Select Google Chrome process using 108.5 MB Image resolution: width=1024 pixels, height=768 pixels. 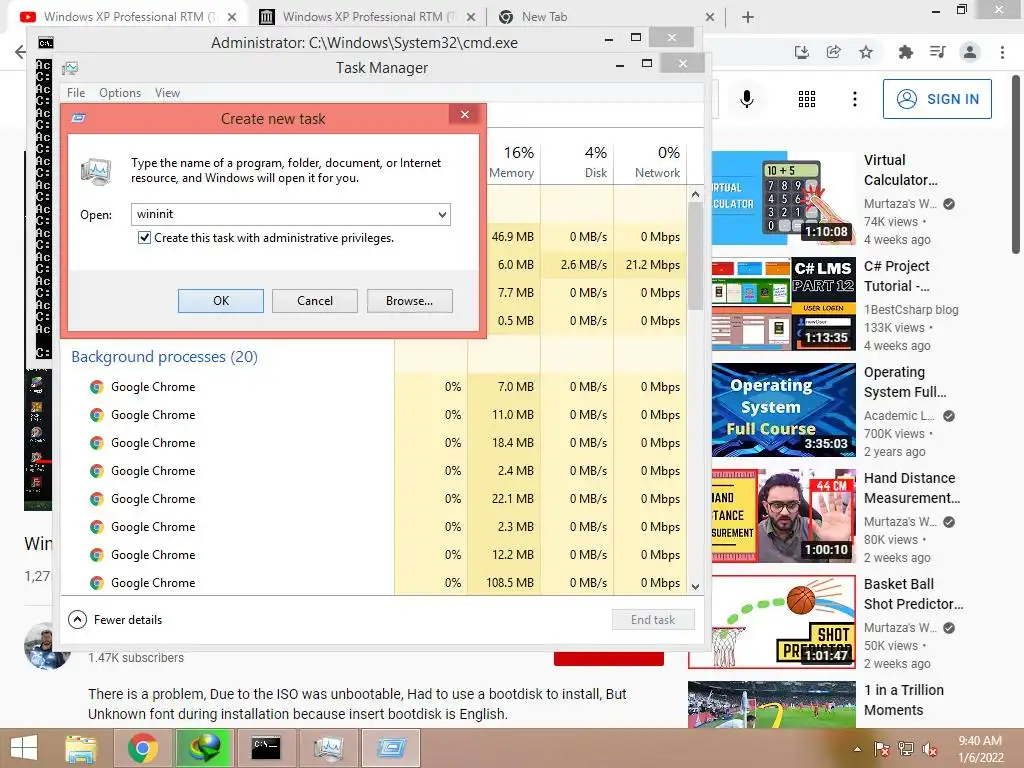[376, 583]
